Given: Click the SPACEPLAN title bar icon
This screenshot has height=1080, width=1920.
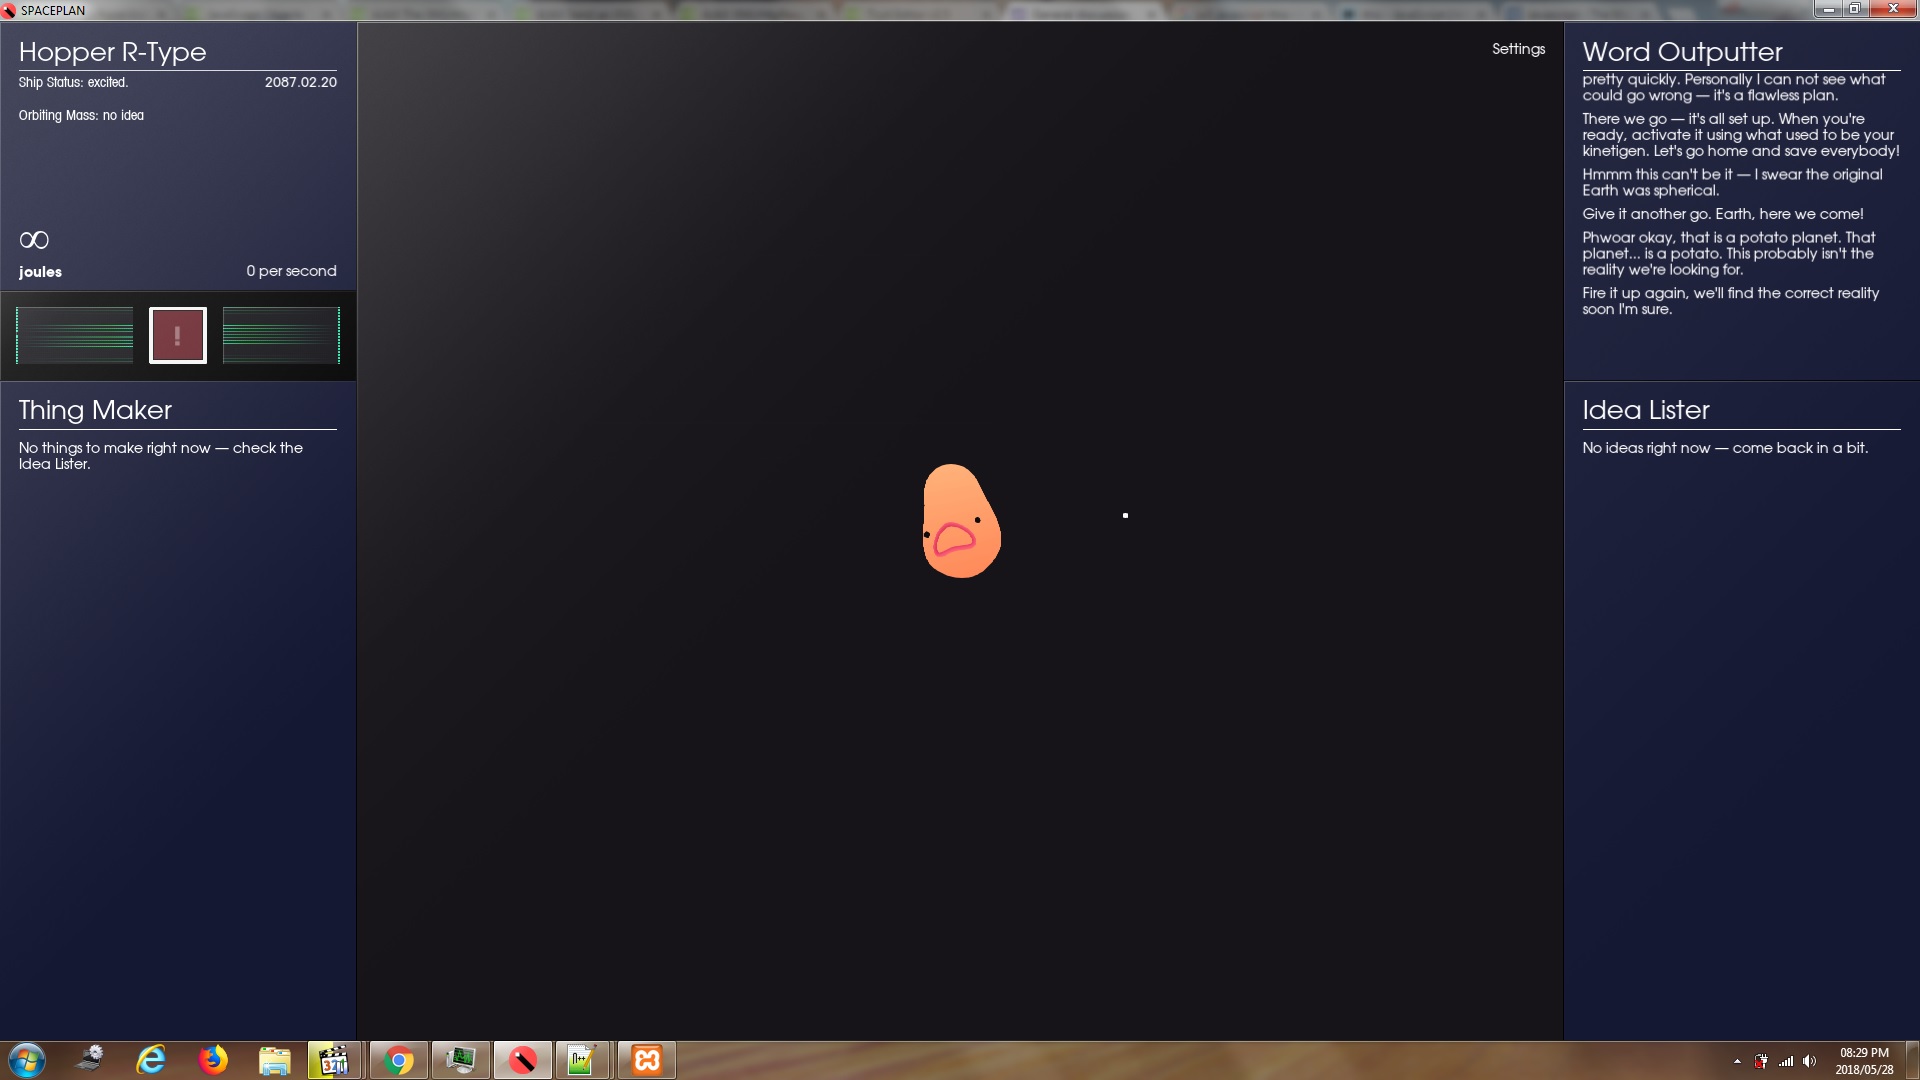Looking at the screenshot, I should 9,10.
